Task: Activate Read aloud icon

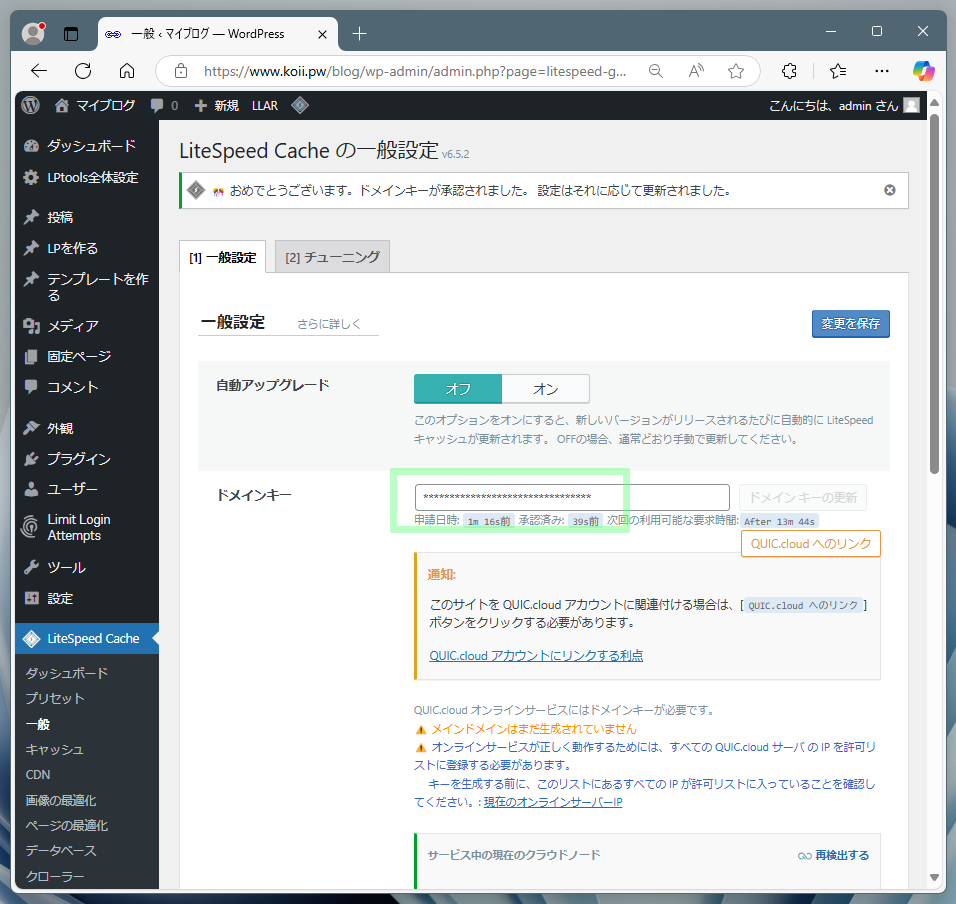Action: [696, 71]
